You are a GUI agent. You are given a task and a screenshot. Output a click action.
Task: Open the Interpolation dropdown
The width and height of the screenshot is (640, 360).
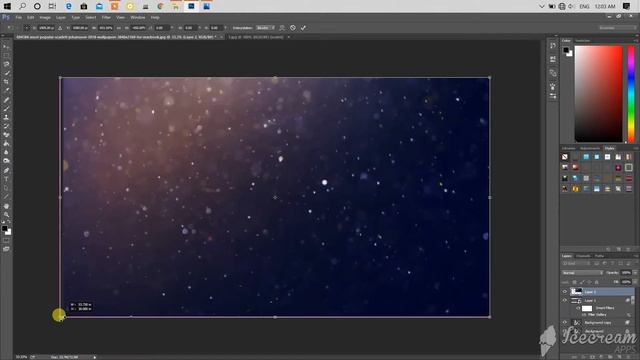coord(265,28)
